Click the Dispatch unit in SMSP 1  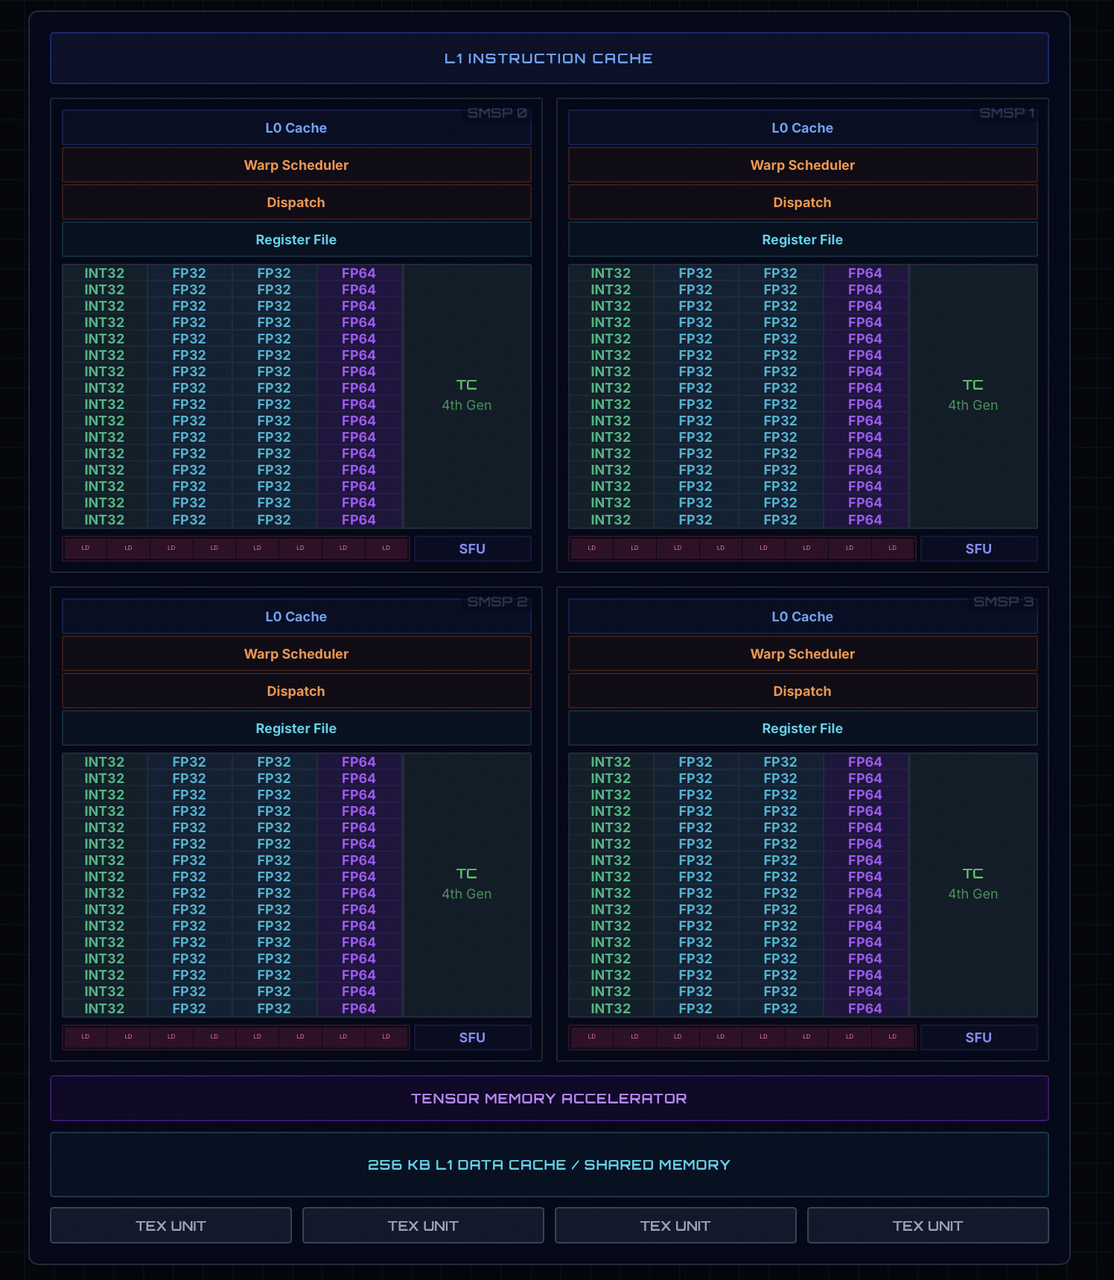tap(802, 202)
